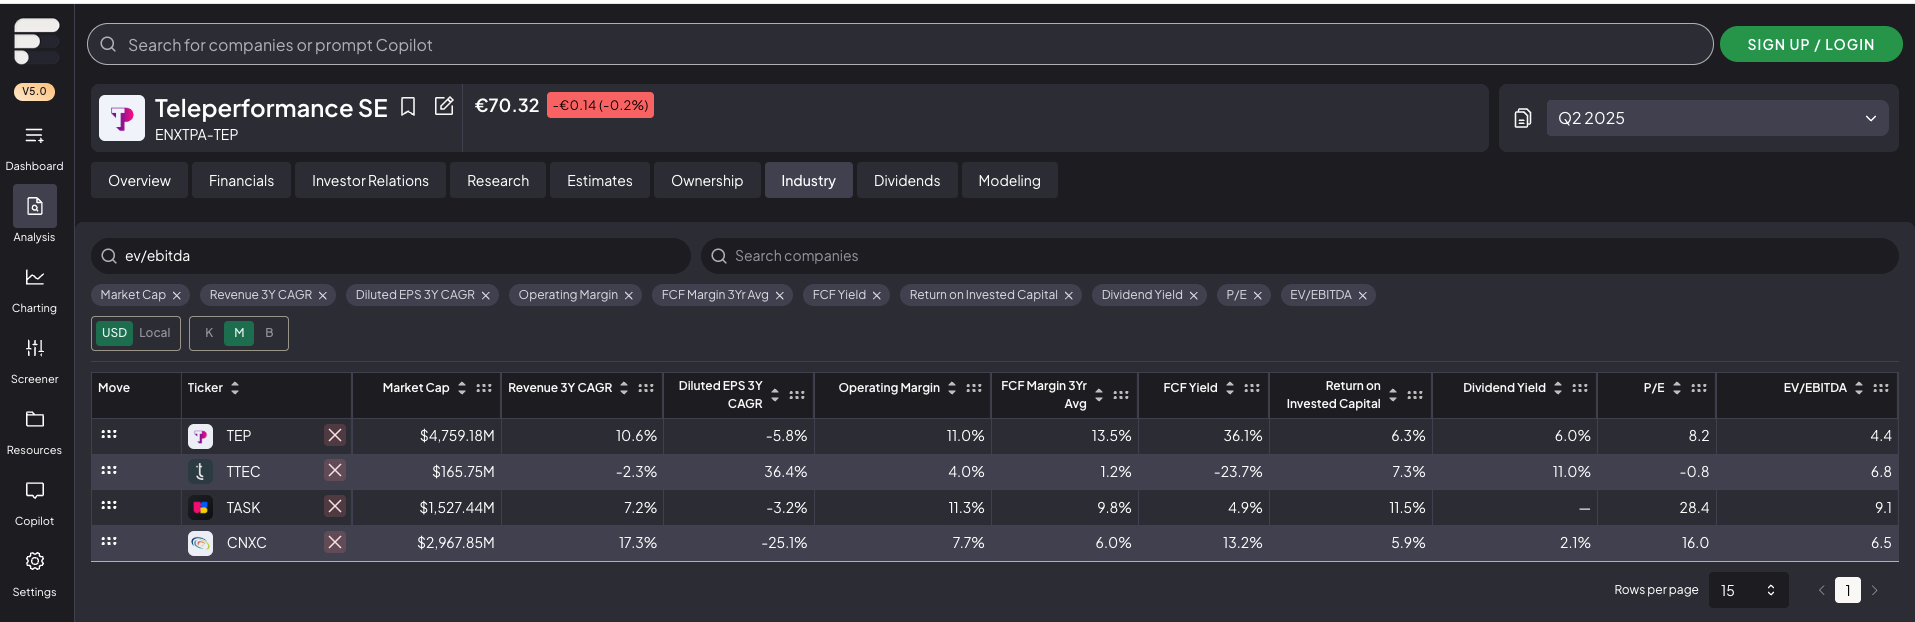Sort by Market Cap arrows
1915x622 pixels.
click(x=462, y=388)
